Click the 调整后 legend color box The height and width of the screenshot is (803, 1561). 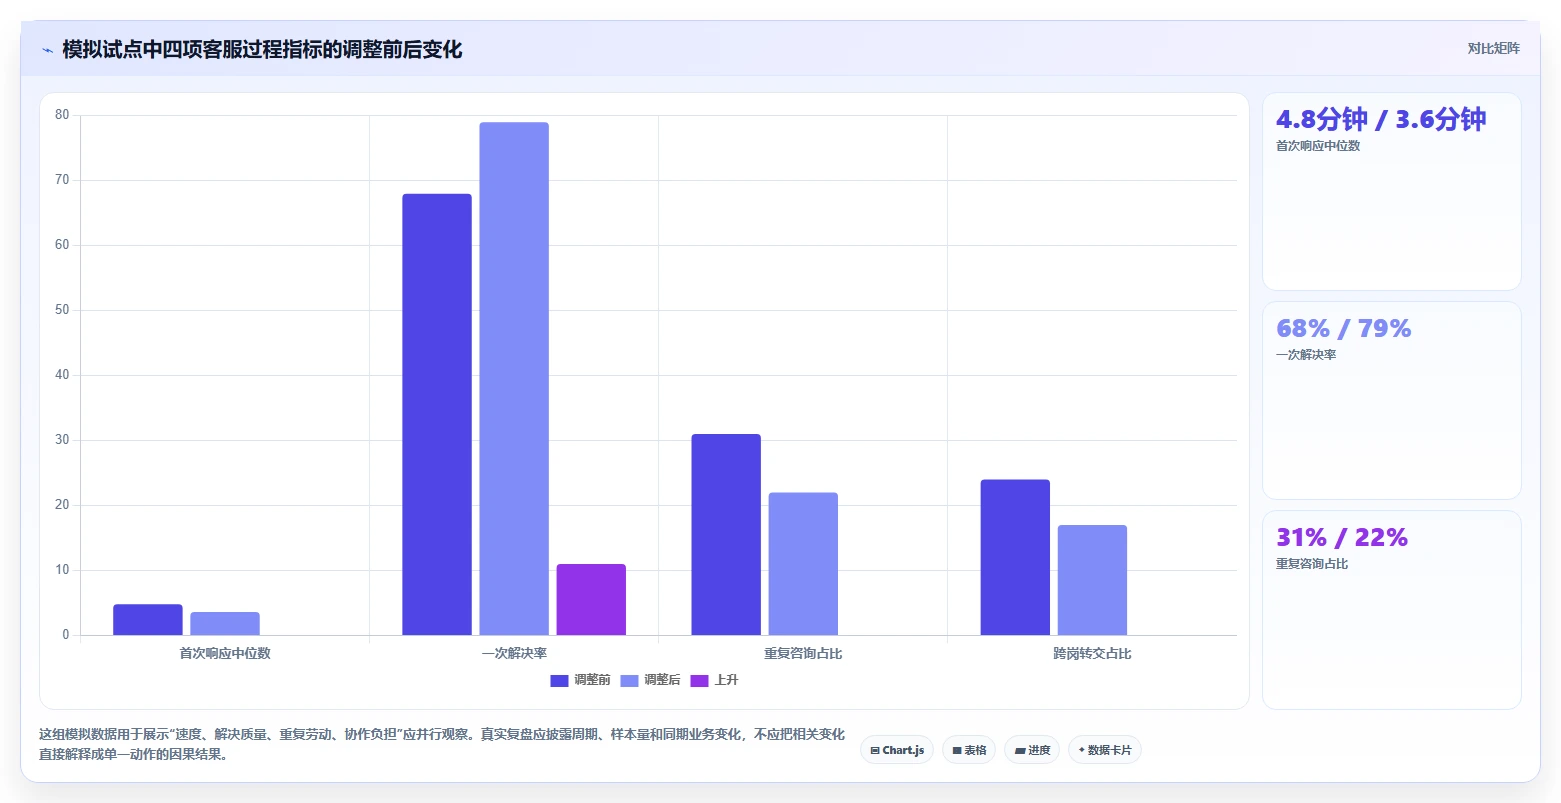[x=629, y=681]
